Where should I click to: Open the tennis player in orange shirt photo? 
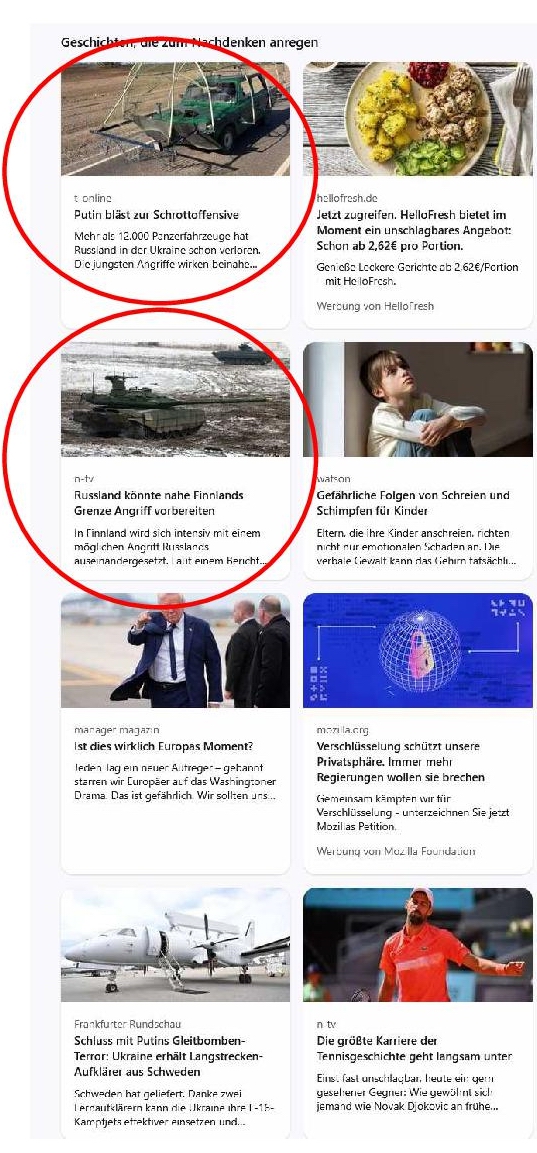coord(418,945)
